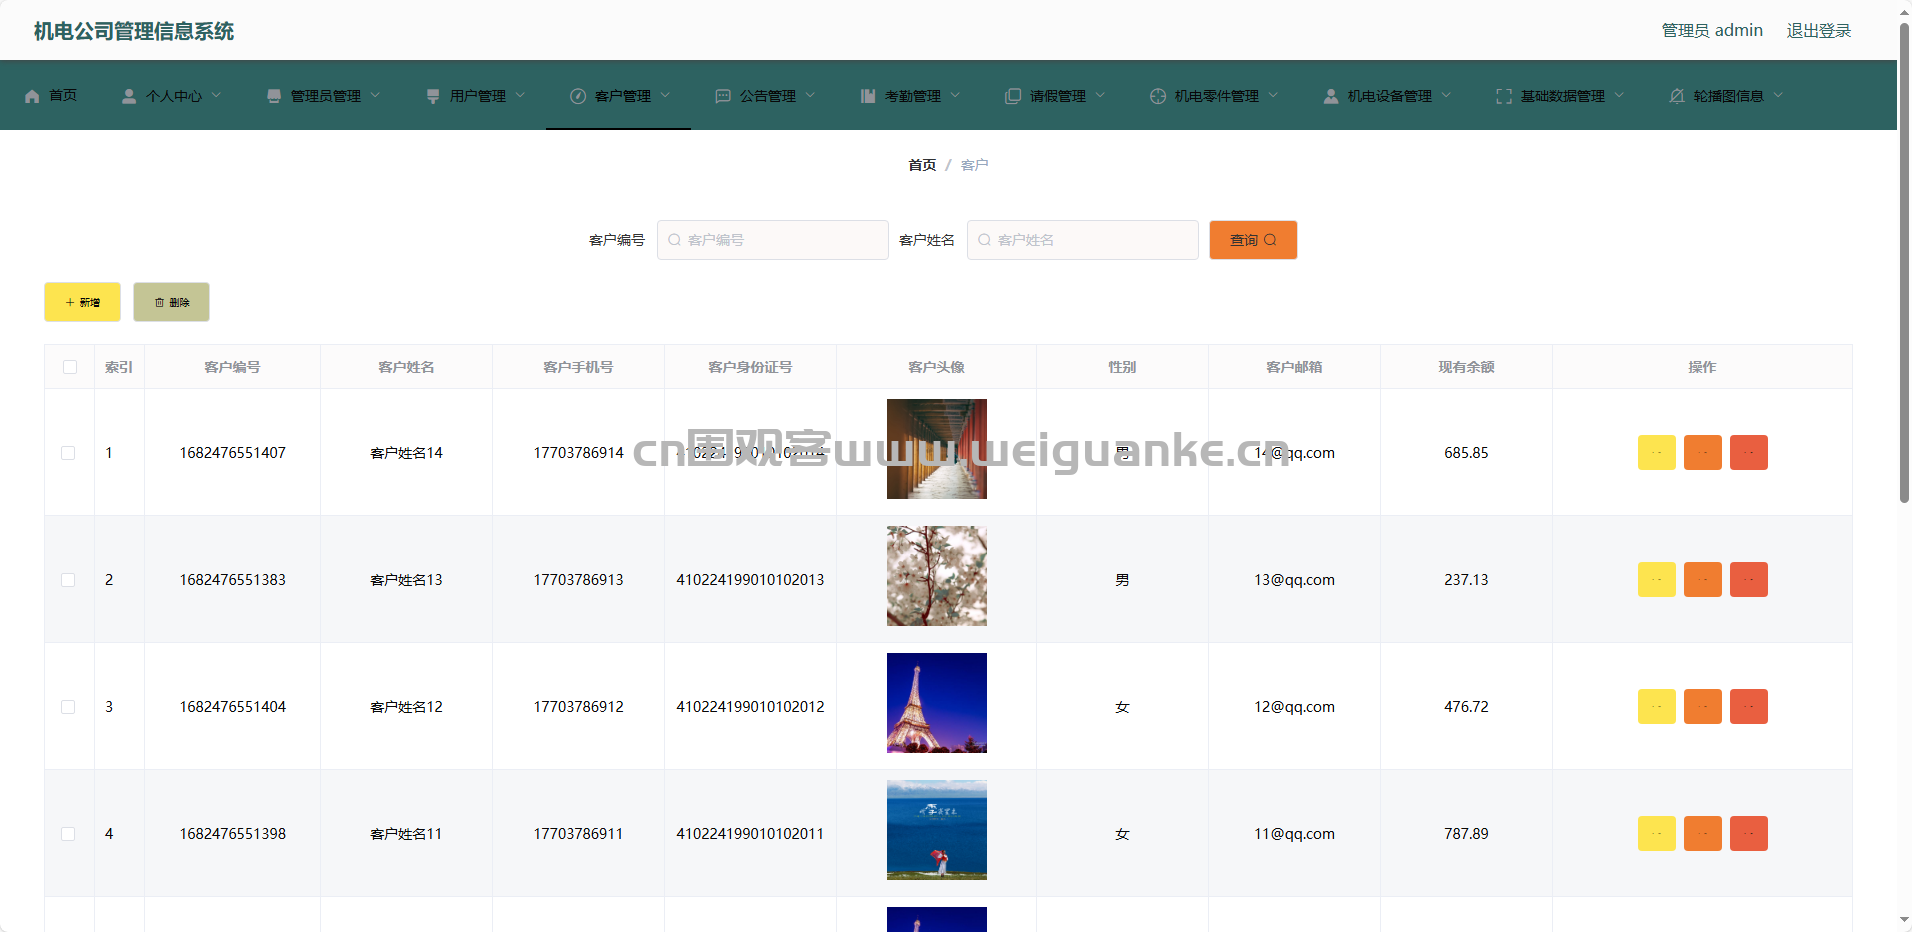
Task: Click the 退出登录 logout link
Action: pos(1819,31)
